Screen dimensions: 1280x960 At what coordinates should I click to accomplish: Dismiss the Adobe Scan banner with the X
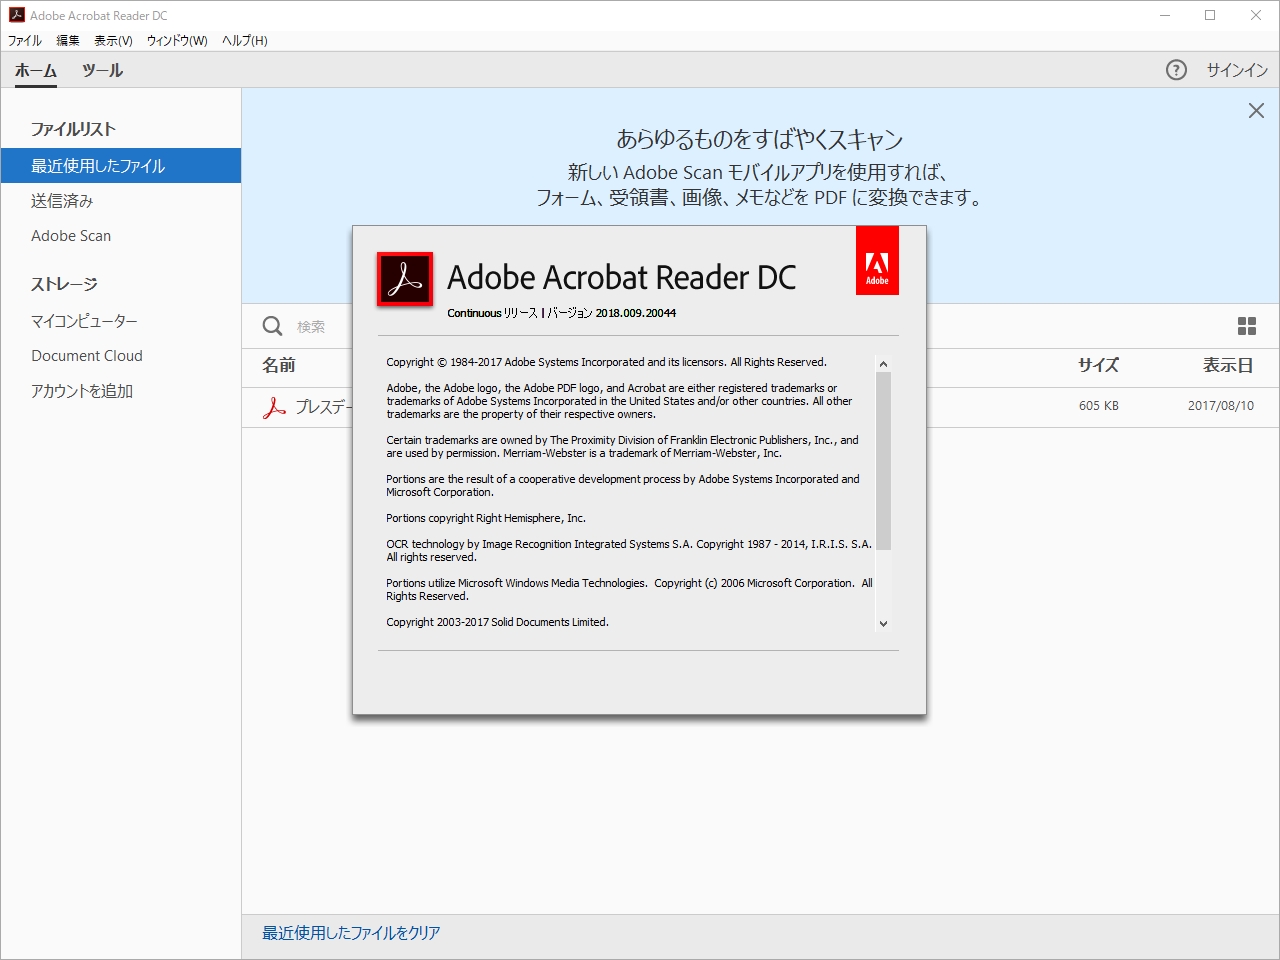(x=1256, y=110)
